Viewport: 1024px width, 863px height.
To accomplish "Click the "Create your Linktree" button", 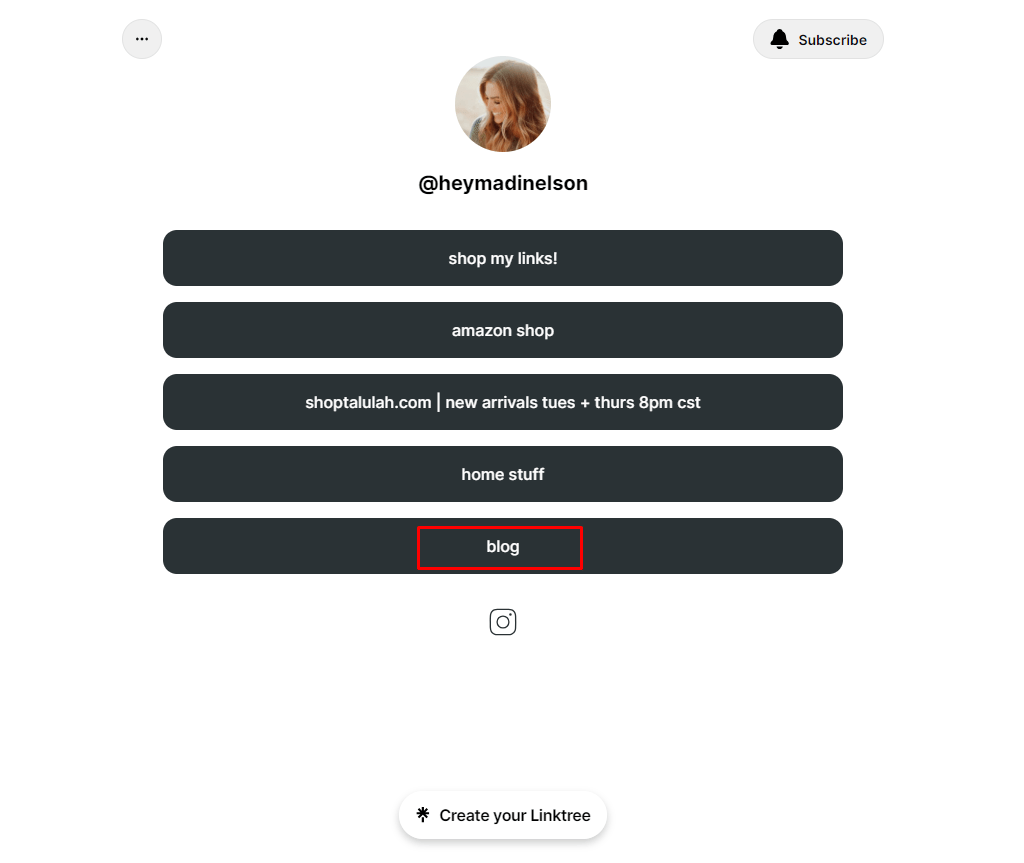I will (x=503, y=815).
